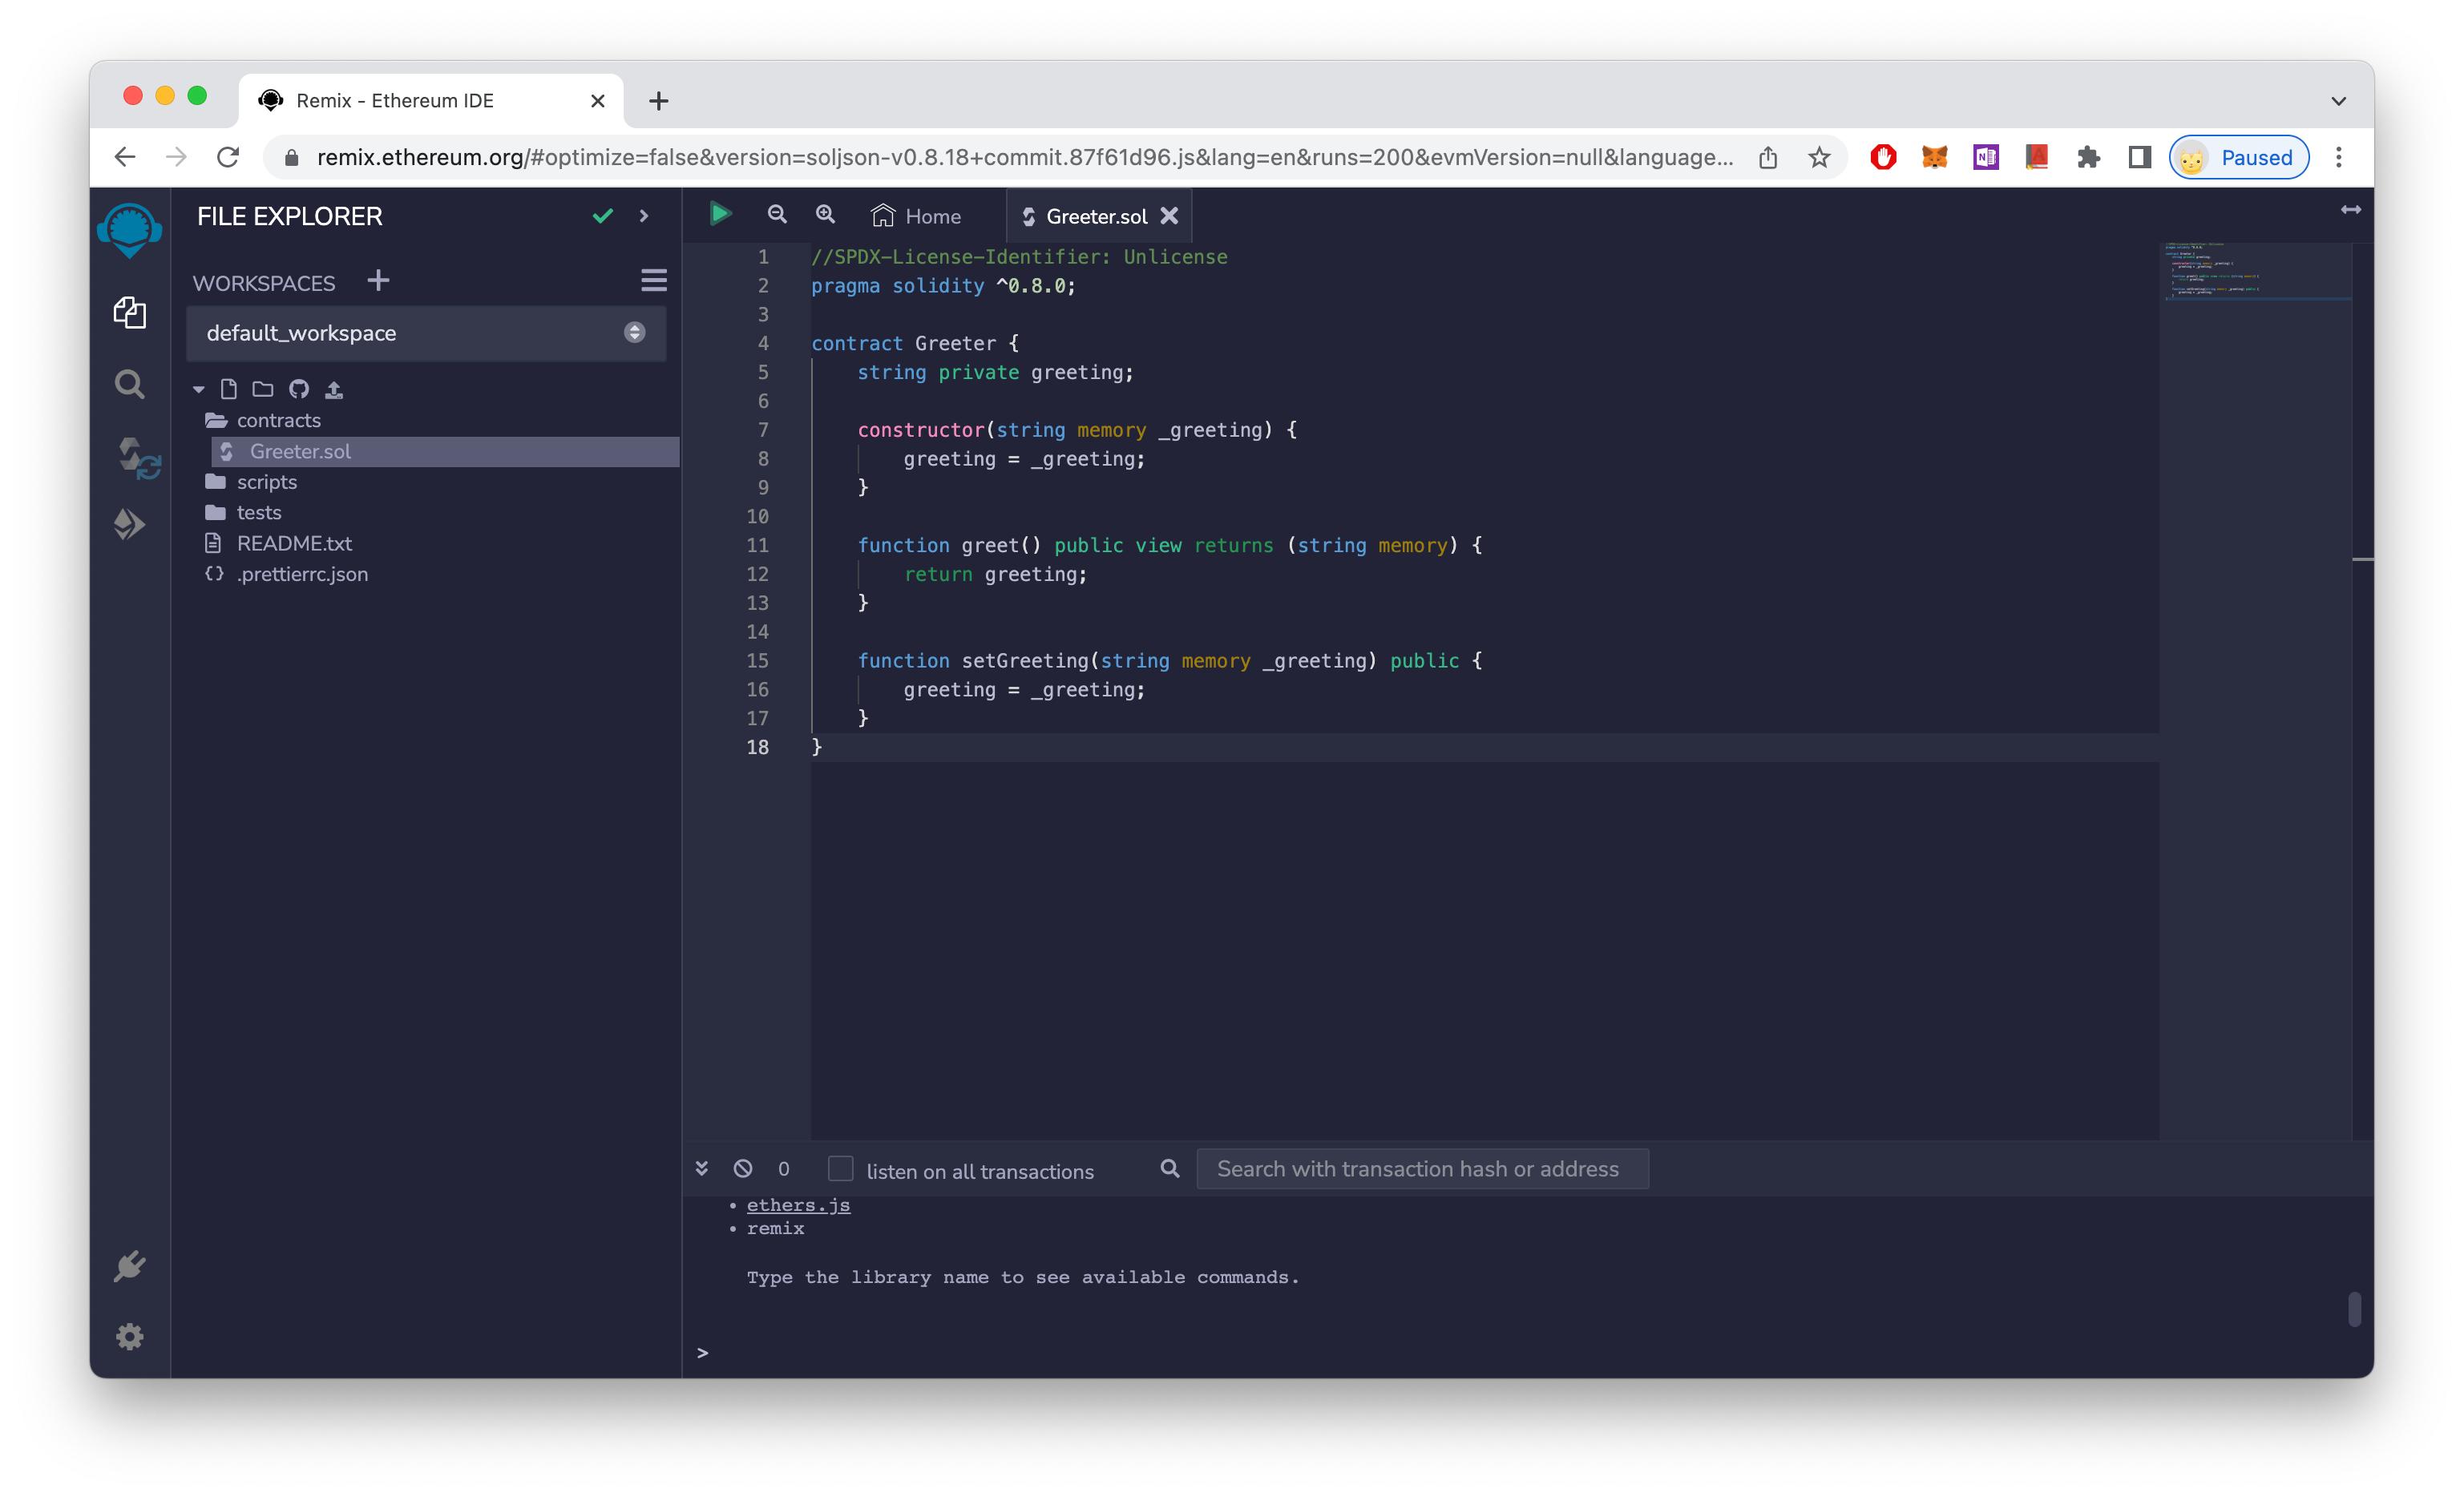Open Deploy & run transactions icon
2464x1497 pixels.
point(130,524)
